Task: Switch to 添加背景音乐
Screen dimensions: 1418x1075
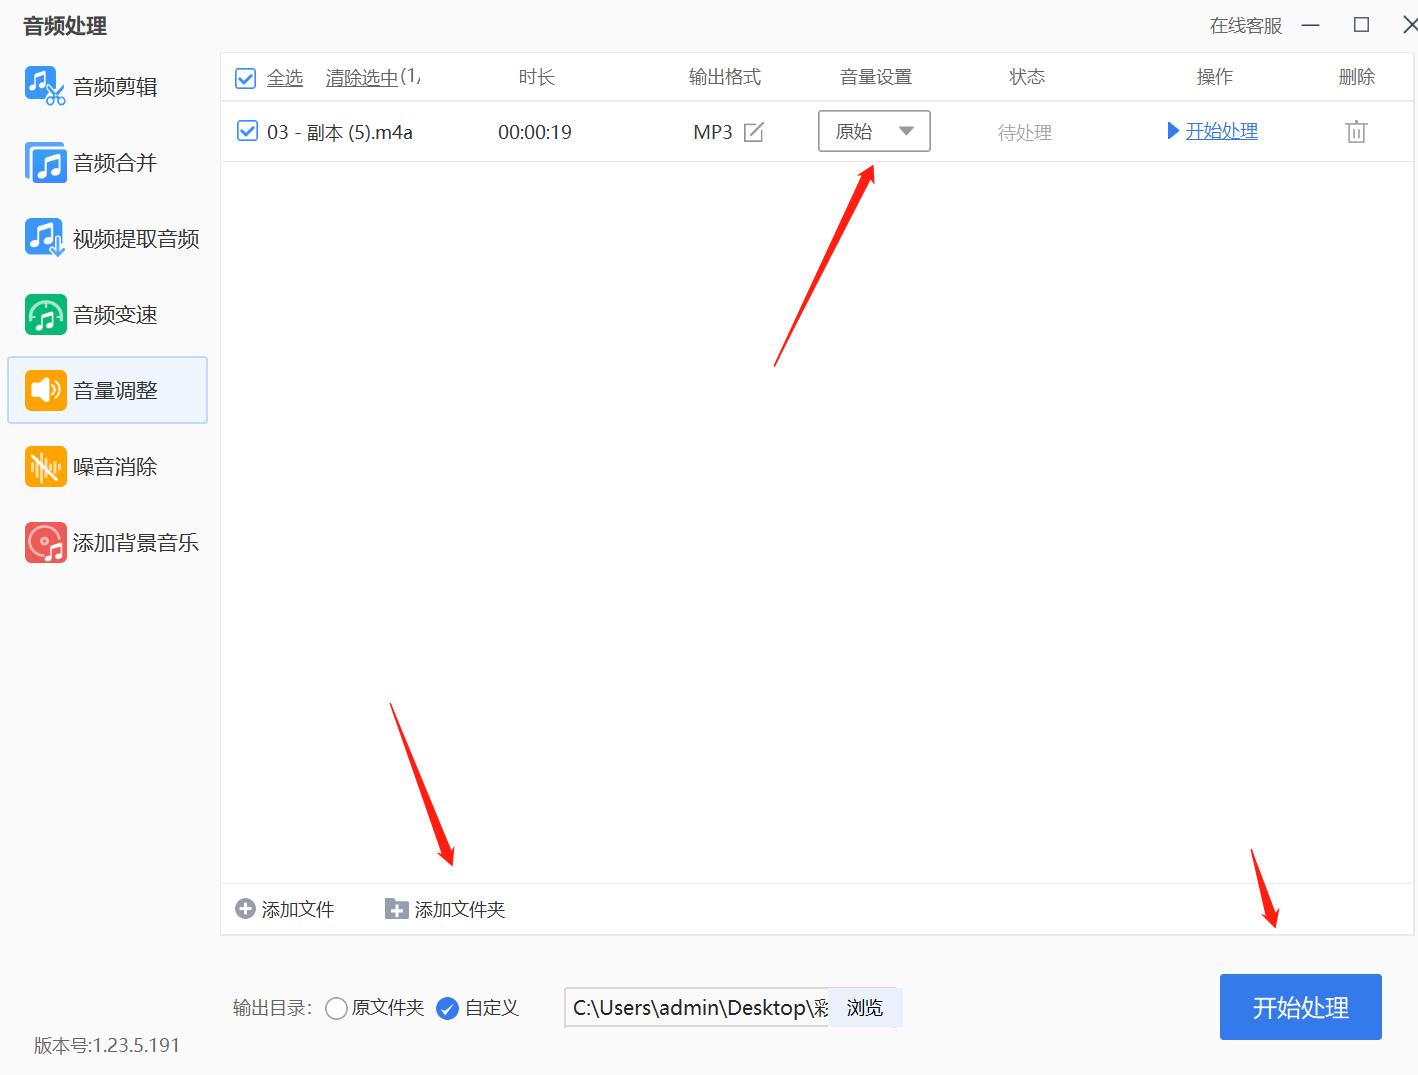Action: [x=120, y=542]
